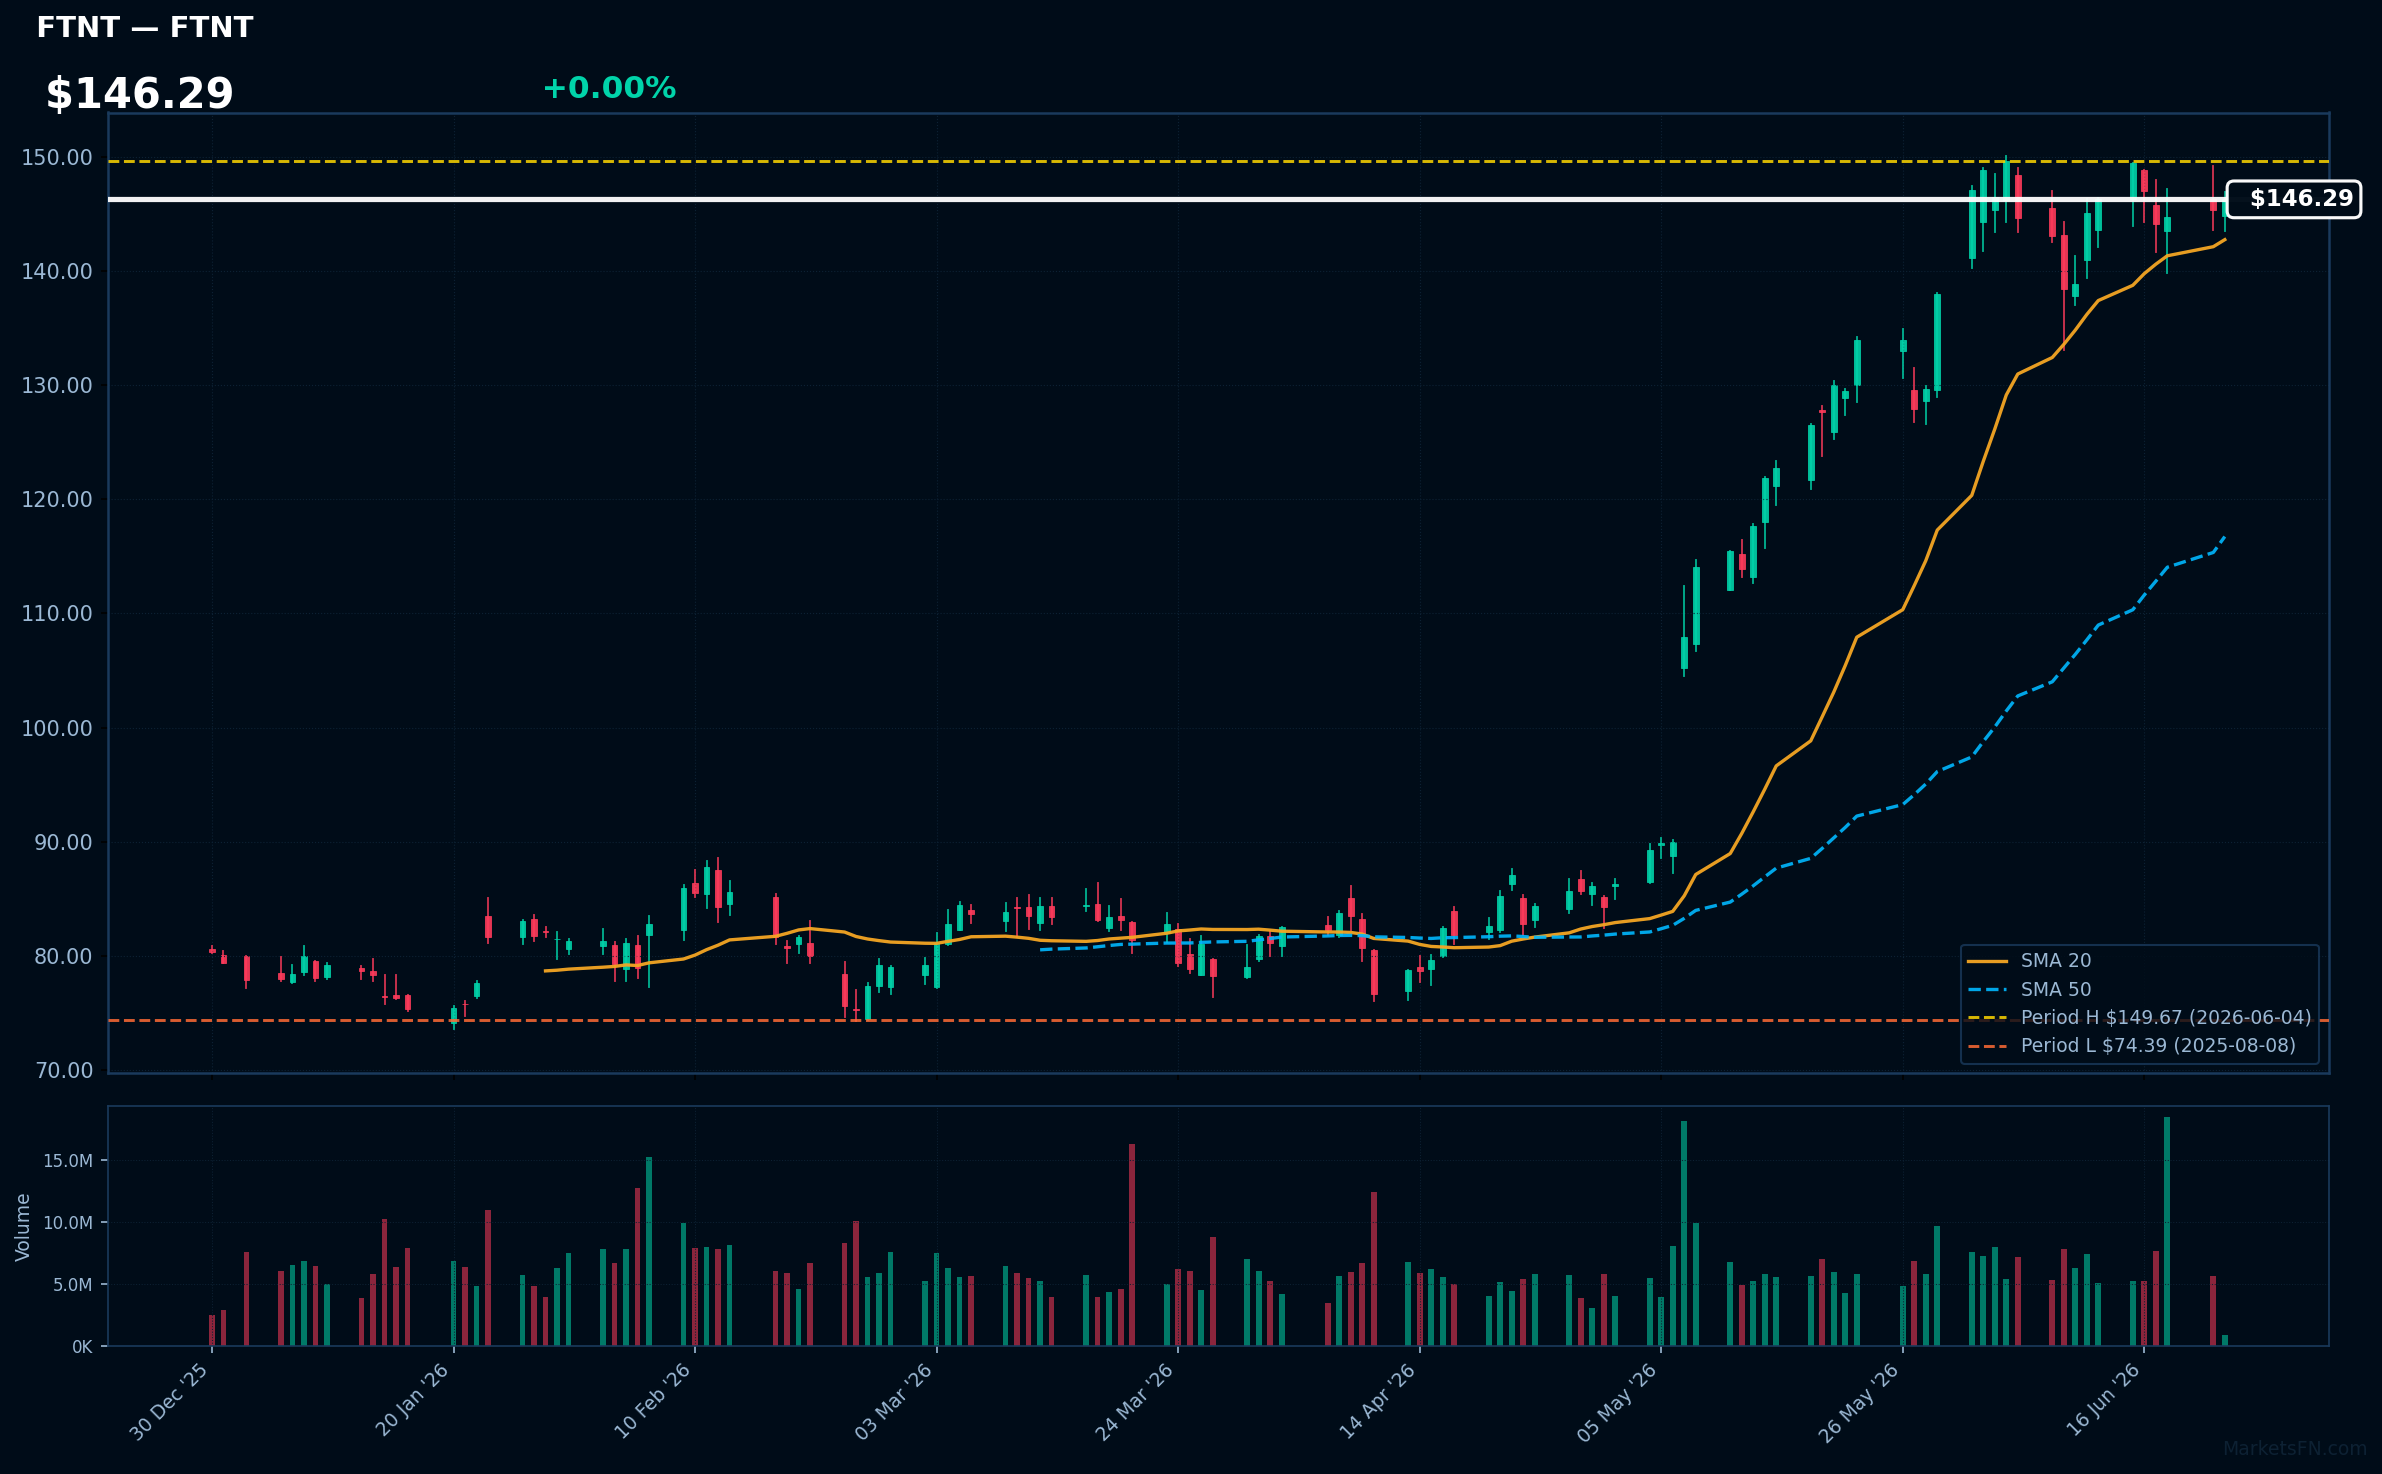The width and height of the screenshot is (2382, 1474).
Task: Click the vertical Volume axis title
Action: click(23, 1227)
